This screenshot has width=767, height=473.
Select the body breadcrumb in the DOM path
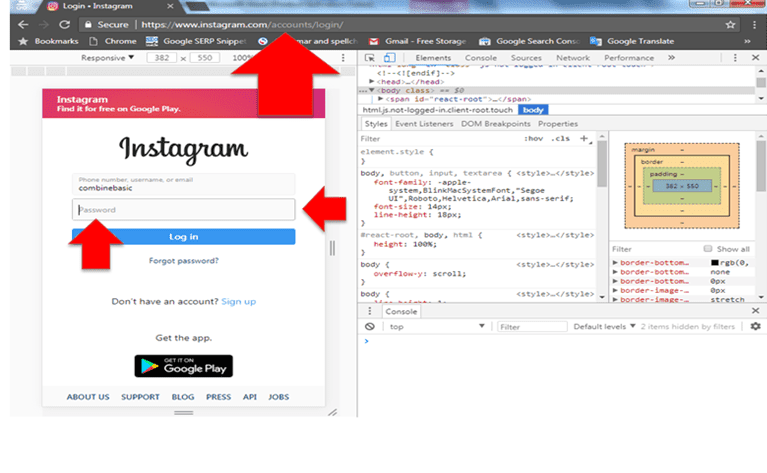click(533, 110)
